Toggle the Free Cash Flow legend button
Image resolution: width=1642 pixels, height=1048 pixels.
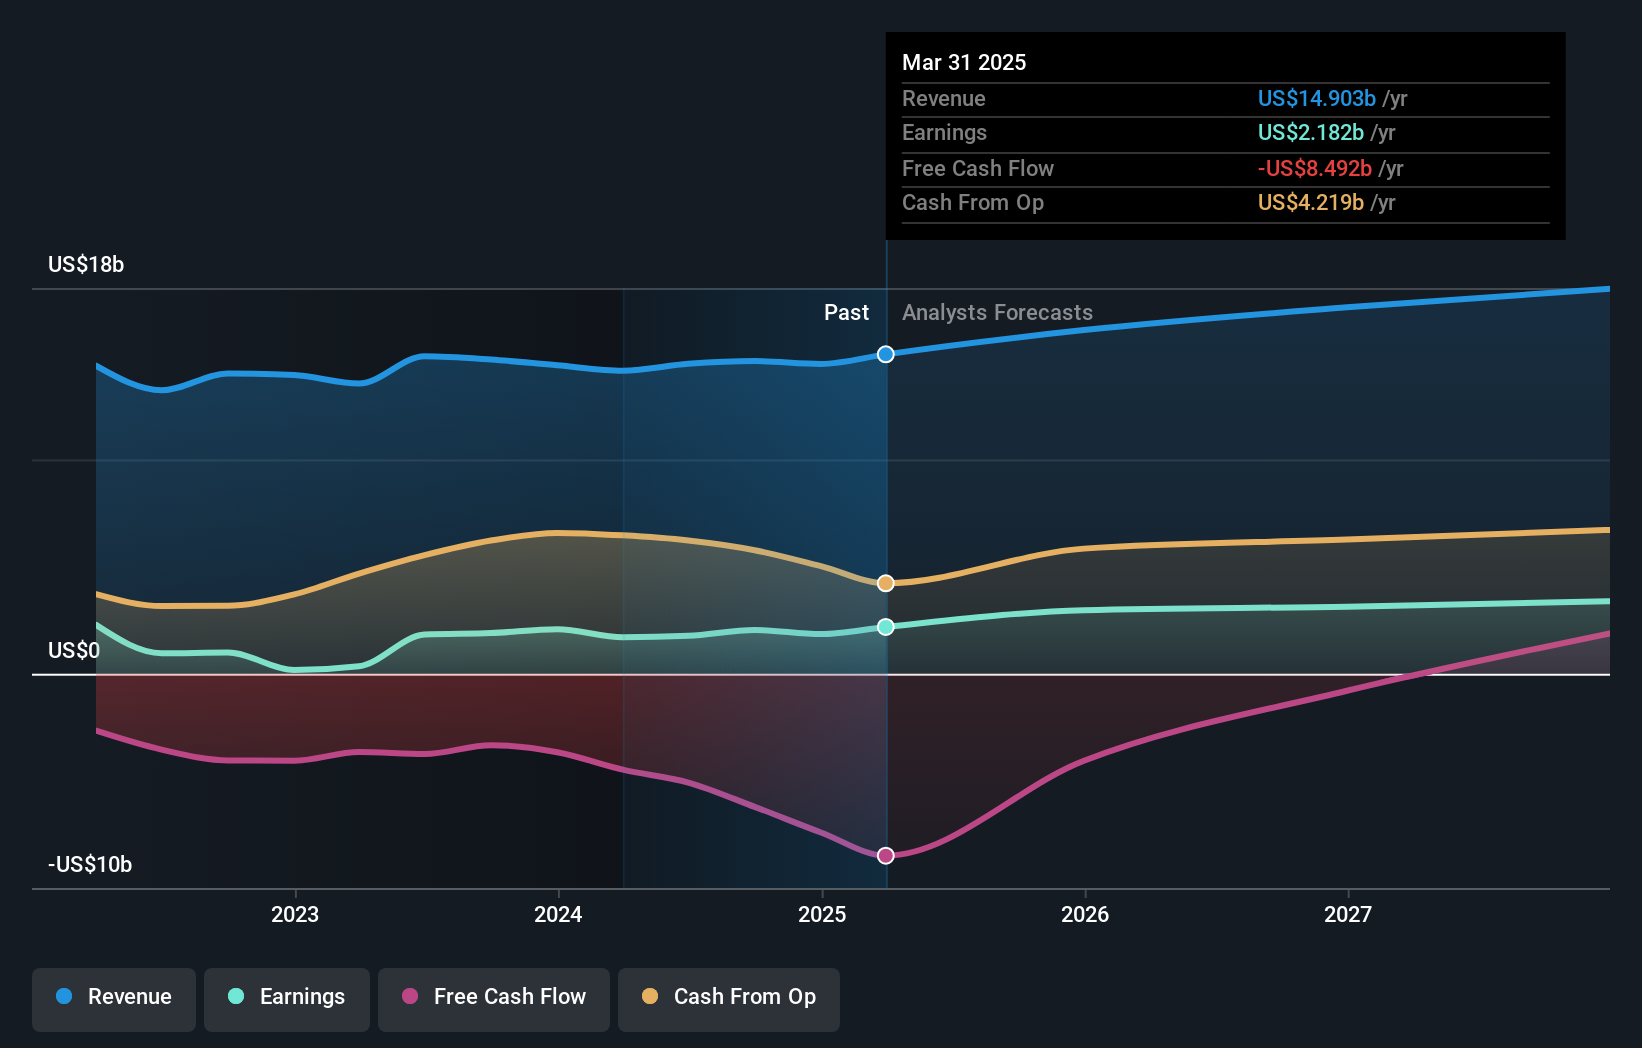click(x=494, y=999)
